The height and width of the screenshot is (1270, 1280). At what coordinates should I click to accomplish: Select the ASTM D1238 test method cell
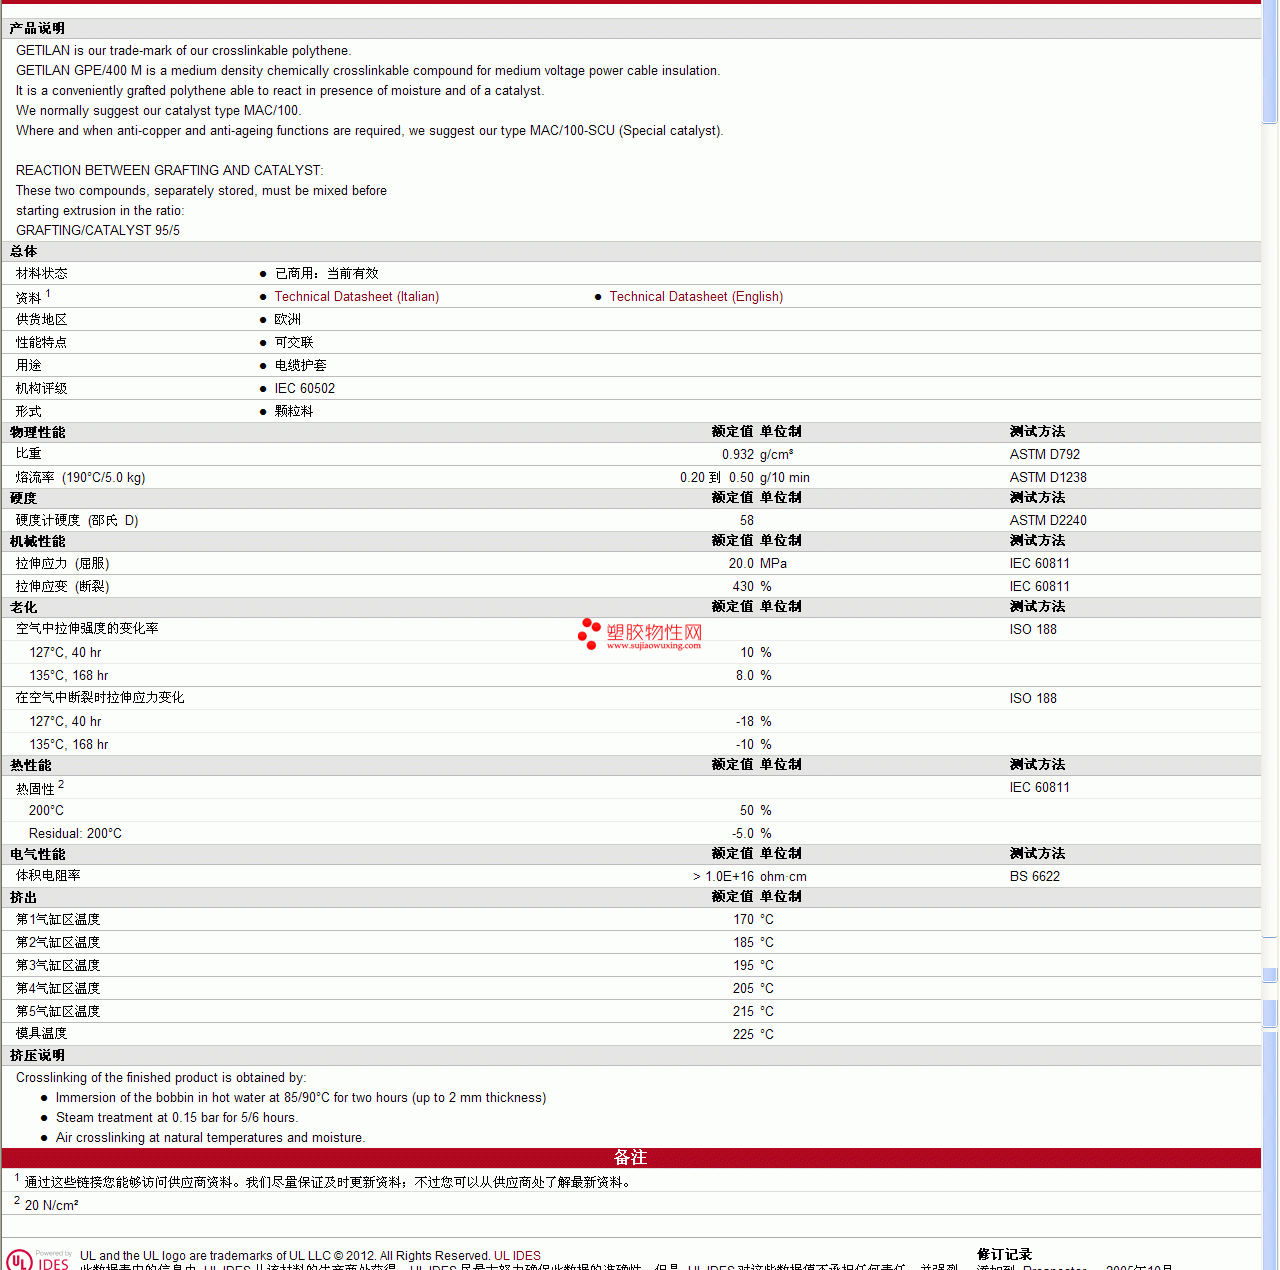[x=1047, y=478]
